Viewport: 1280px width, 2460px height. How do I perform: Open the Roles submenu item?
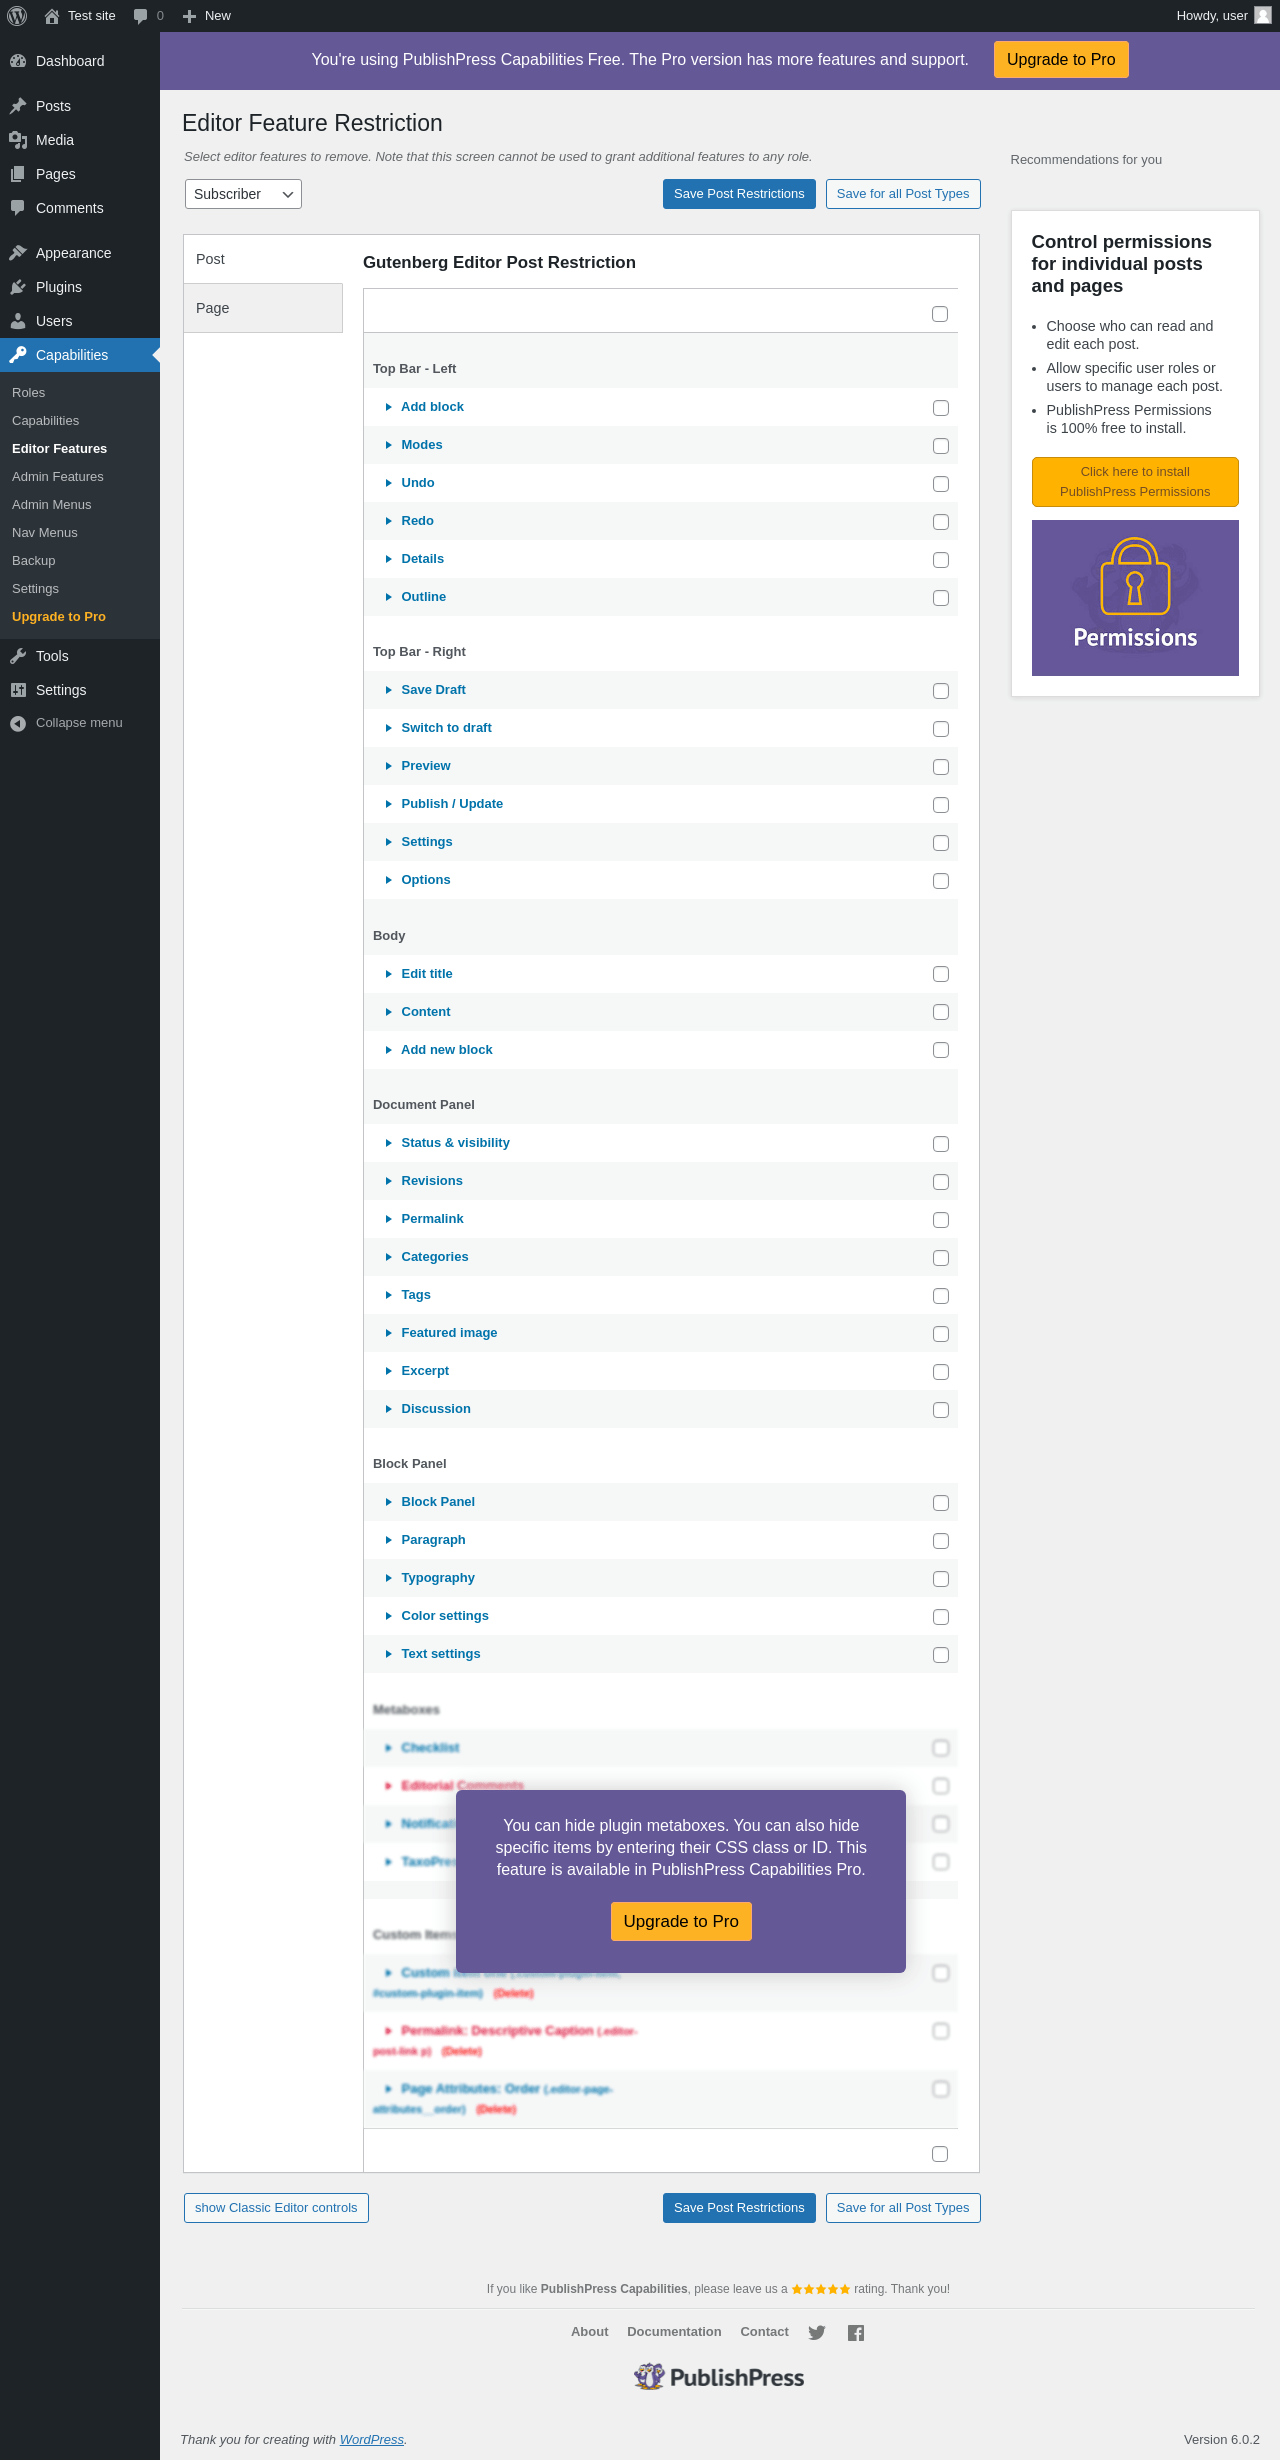tap(29, 393)
